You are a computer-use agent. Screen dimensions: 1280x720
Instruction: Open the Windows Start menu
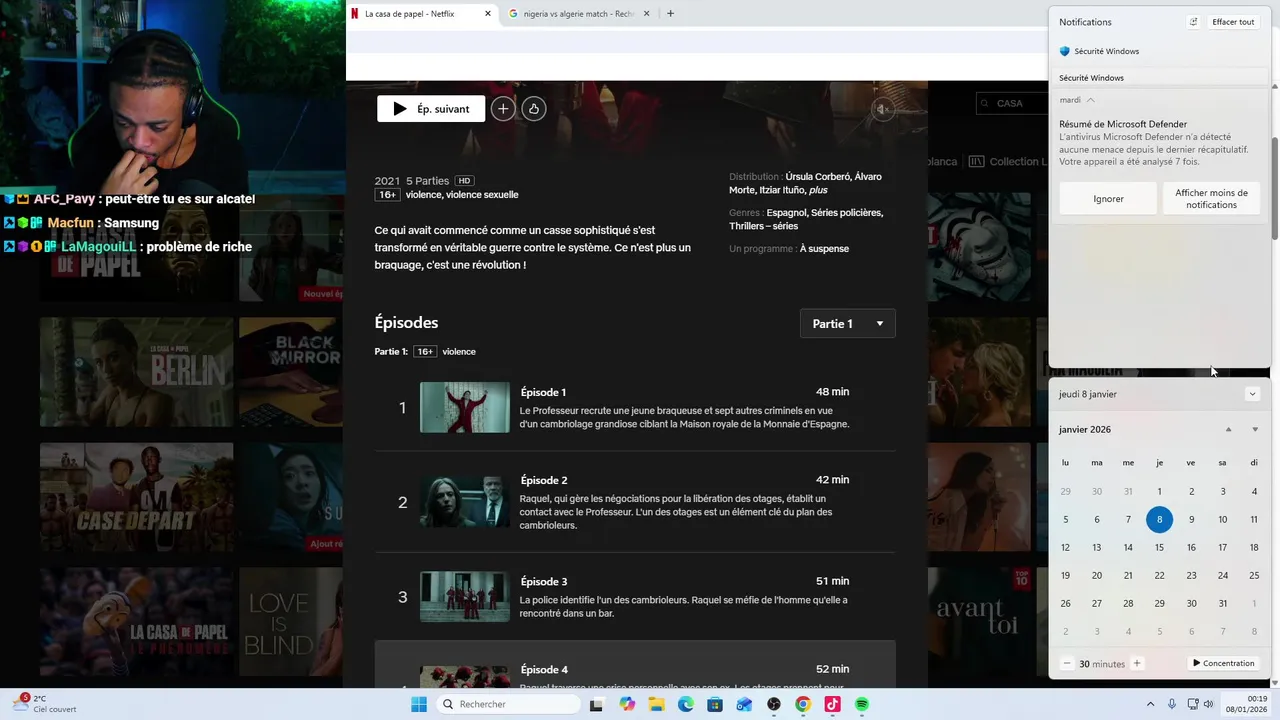pos(419,705)
